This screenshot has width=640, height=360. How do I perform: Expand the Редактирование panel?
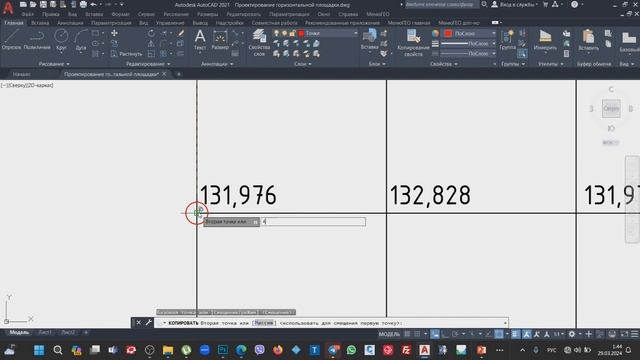pyautogui.click(x=148, y=64)
